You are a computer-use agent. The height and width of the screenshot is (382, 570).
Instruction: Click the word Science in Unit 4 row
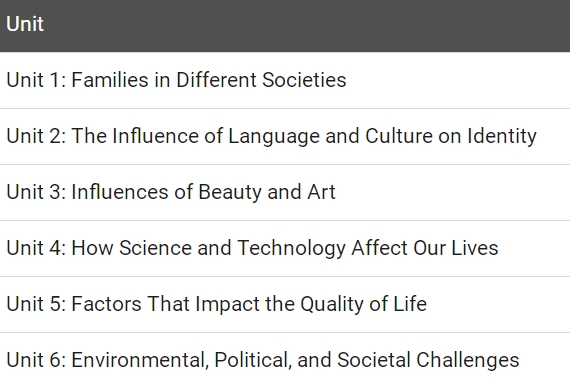[155, 248]
